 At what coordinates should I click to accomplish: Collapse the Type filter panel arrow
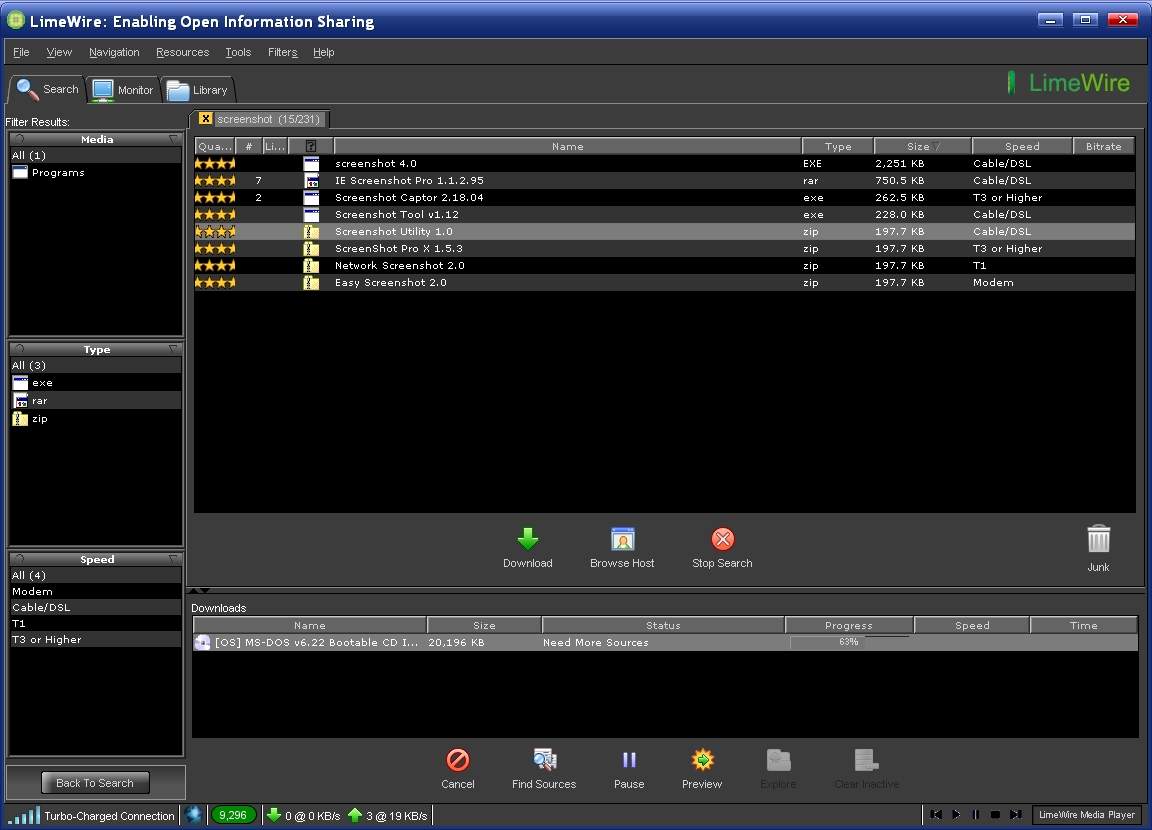click(173, 349)
